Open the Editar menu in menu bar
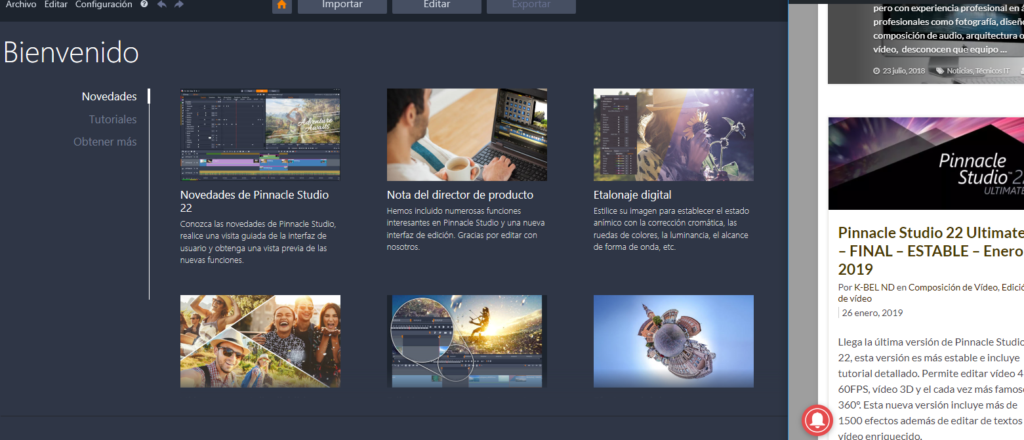This screenshot has width=1024, height=440. pyautogui.click(x=56, y=5)
